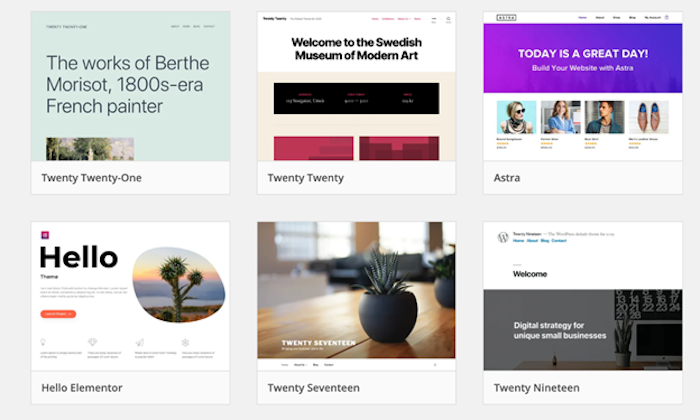Click the three-dot menu icon in Twenty Twenty preview
This screenshot has width=700, height=420.
[x=433, y=19]
